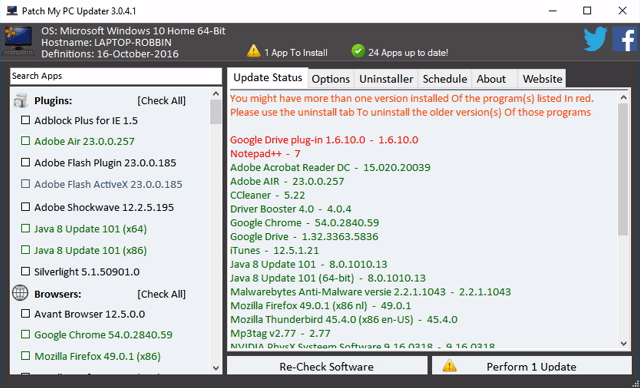Image resolution: width=640 pixels, height=388 pixels.
Task: Click into the Search Apps field
Action: [x=116, y=76]
